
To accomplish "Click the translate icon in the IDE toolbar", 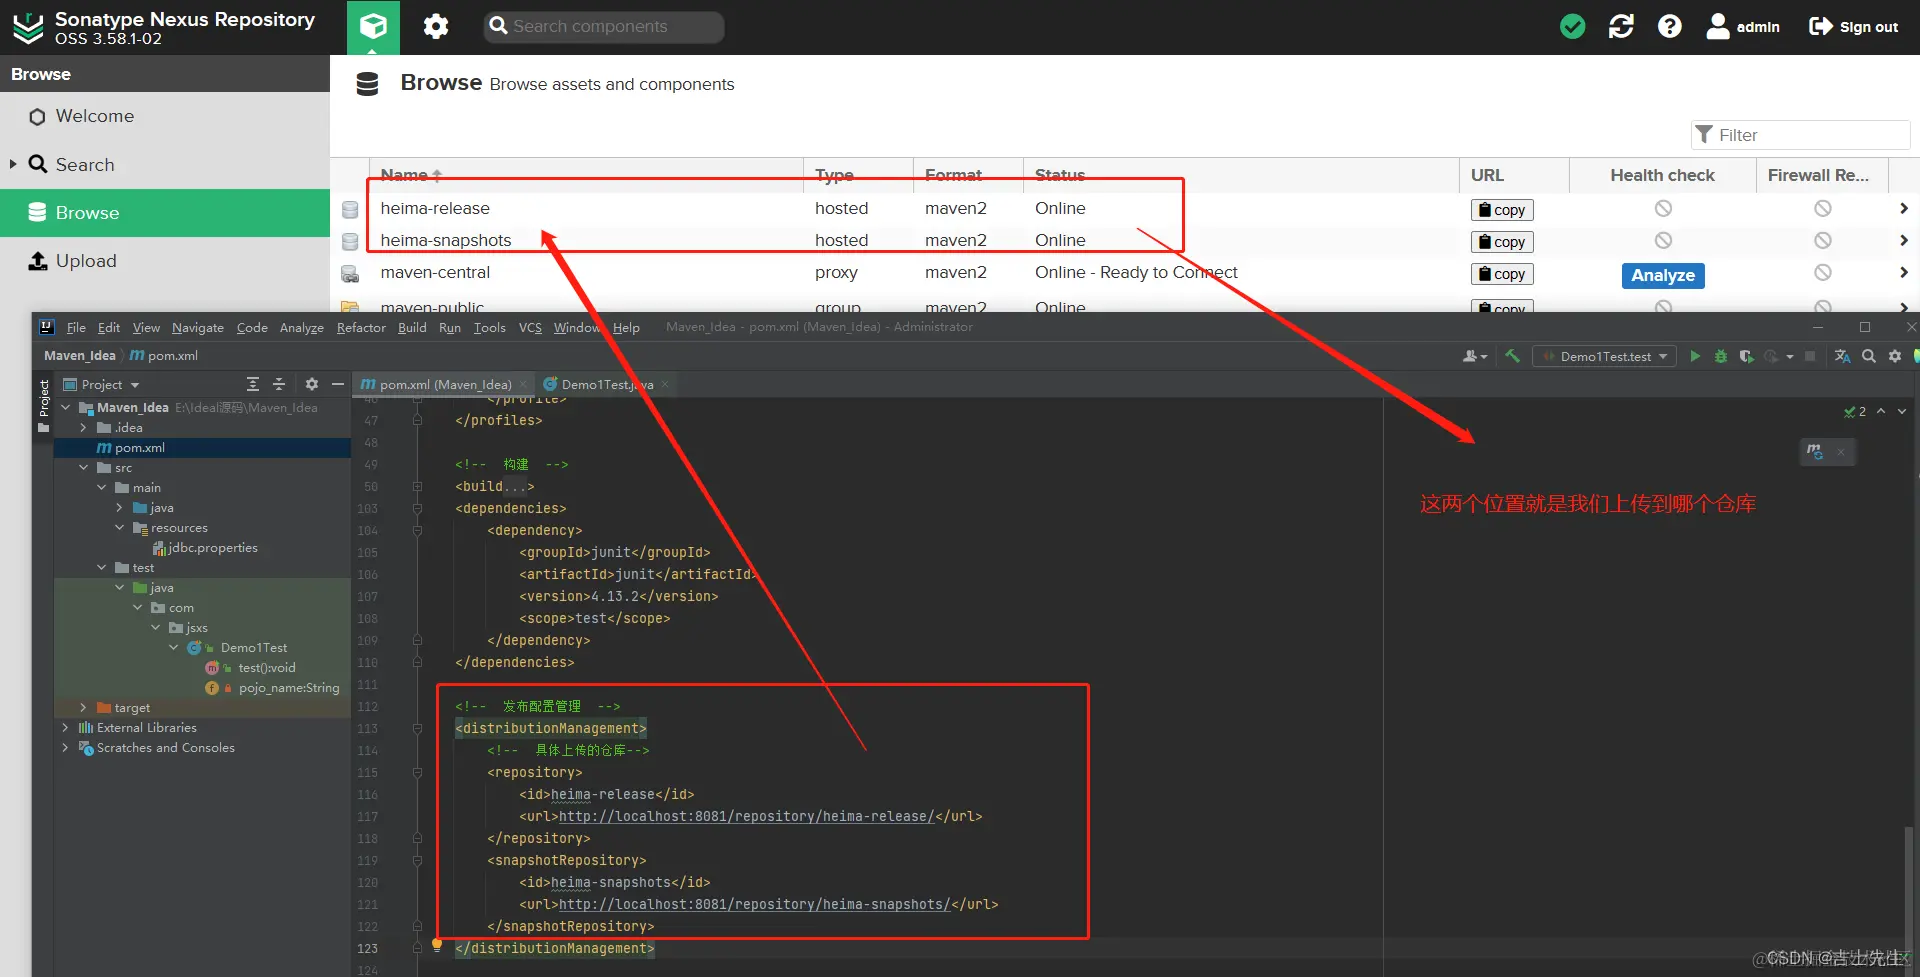I will 1842,356.
